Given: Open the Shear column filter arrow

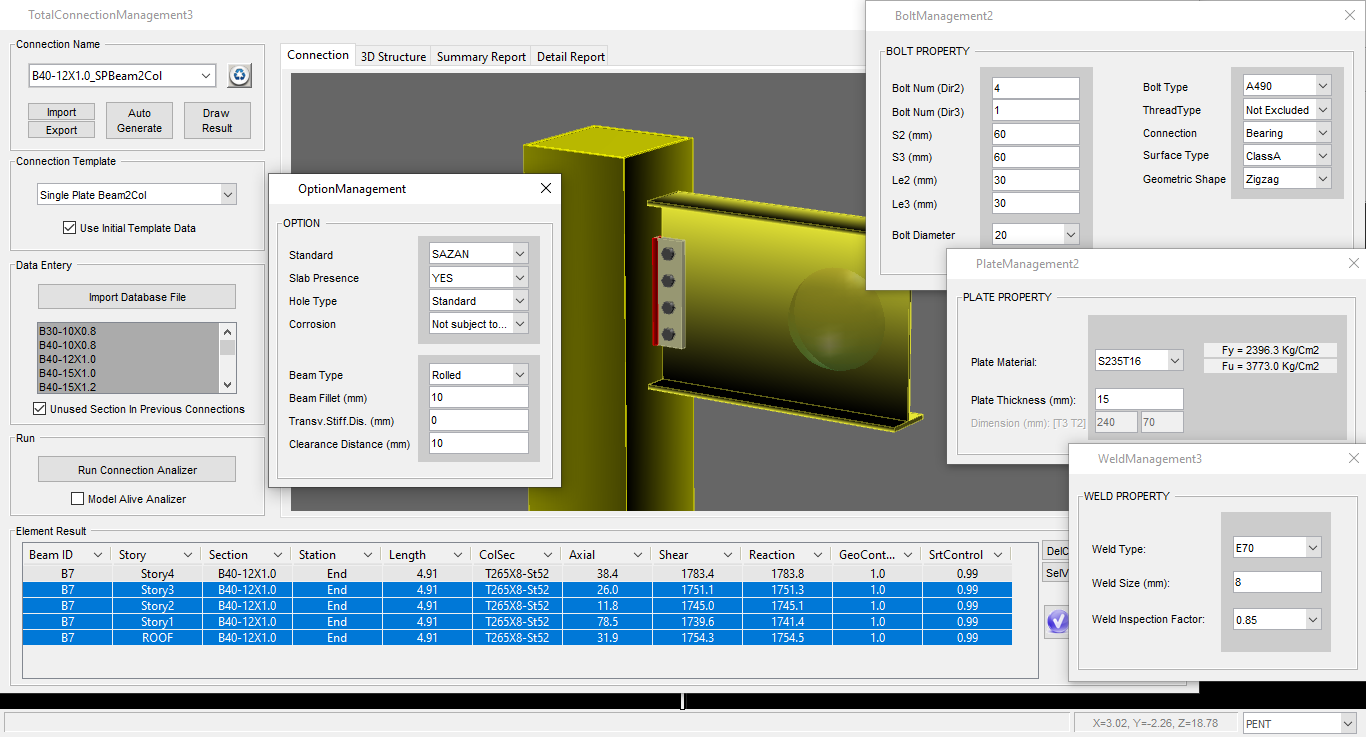Looking at the screenshot, I should point(728,555).
